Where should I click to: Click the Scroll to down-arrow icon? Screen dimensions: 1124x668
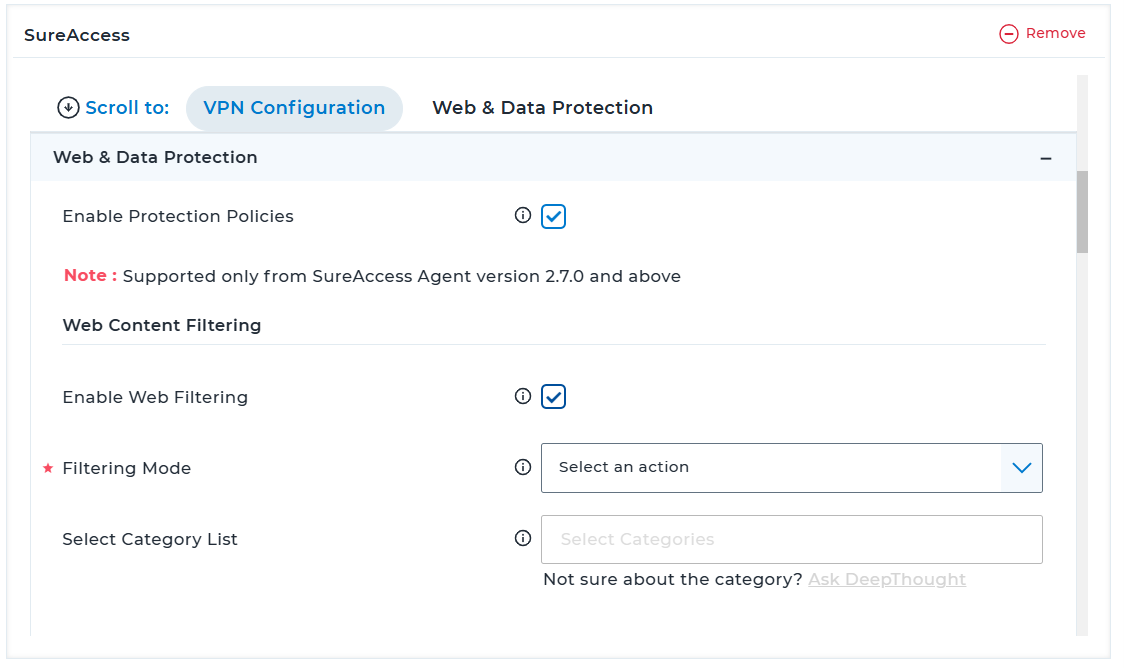[x=68, y=108]
